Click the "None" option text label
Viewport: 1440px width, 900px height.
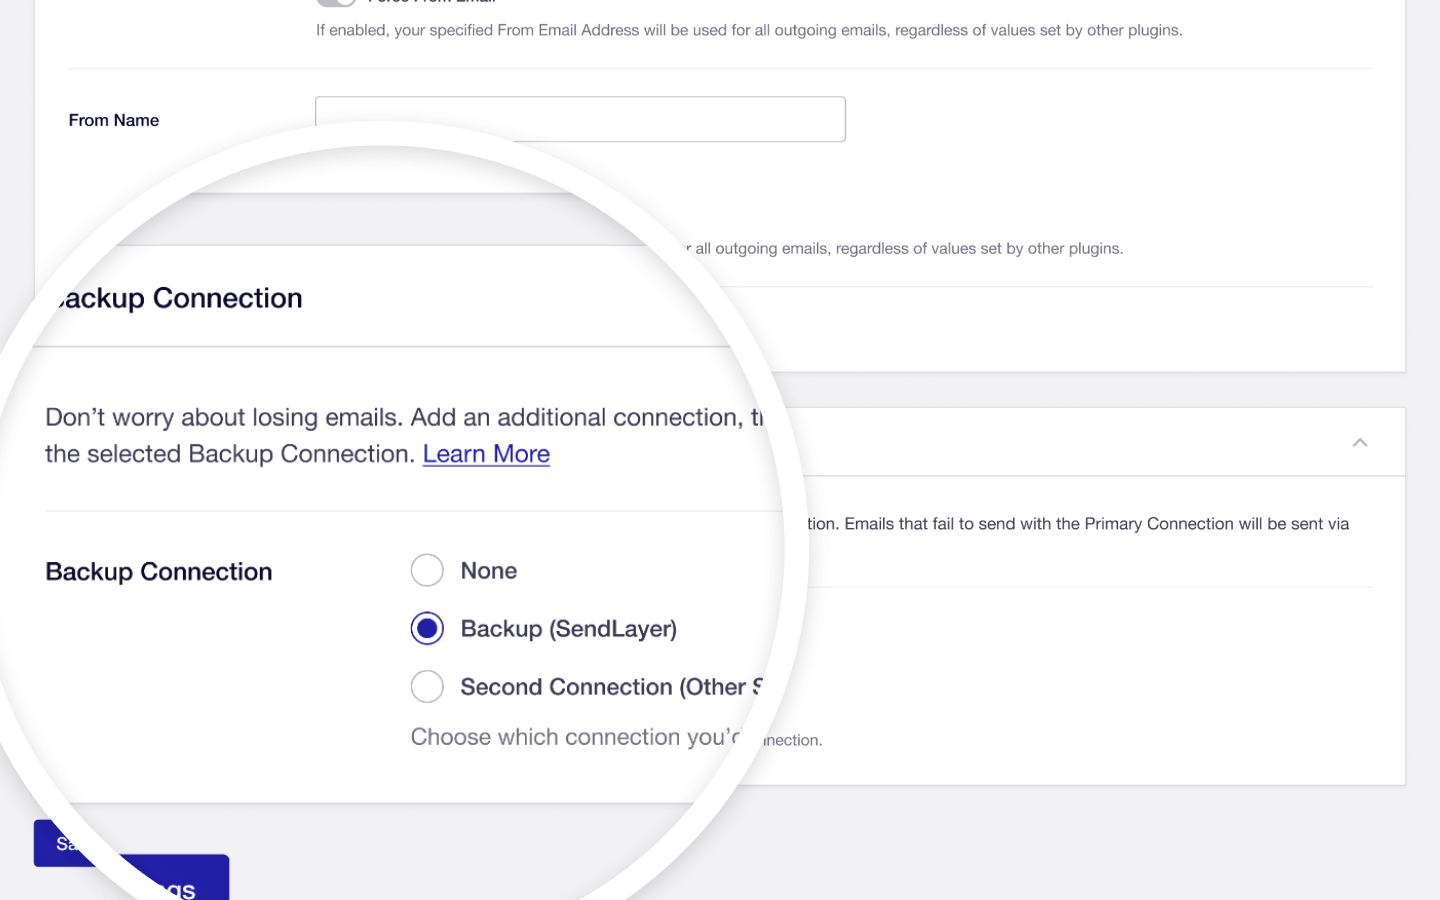488,571
